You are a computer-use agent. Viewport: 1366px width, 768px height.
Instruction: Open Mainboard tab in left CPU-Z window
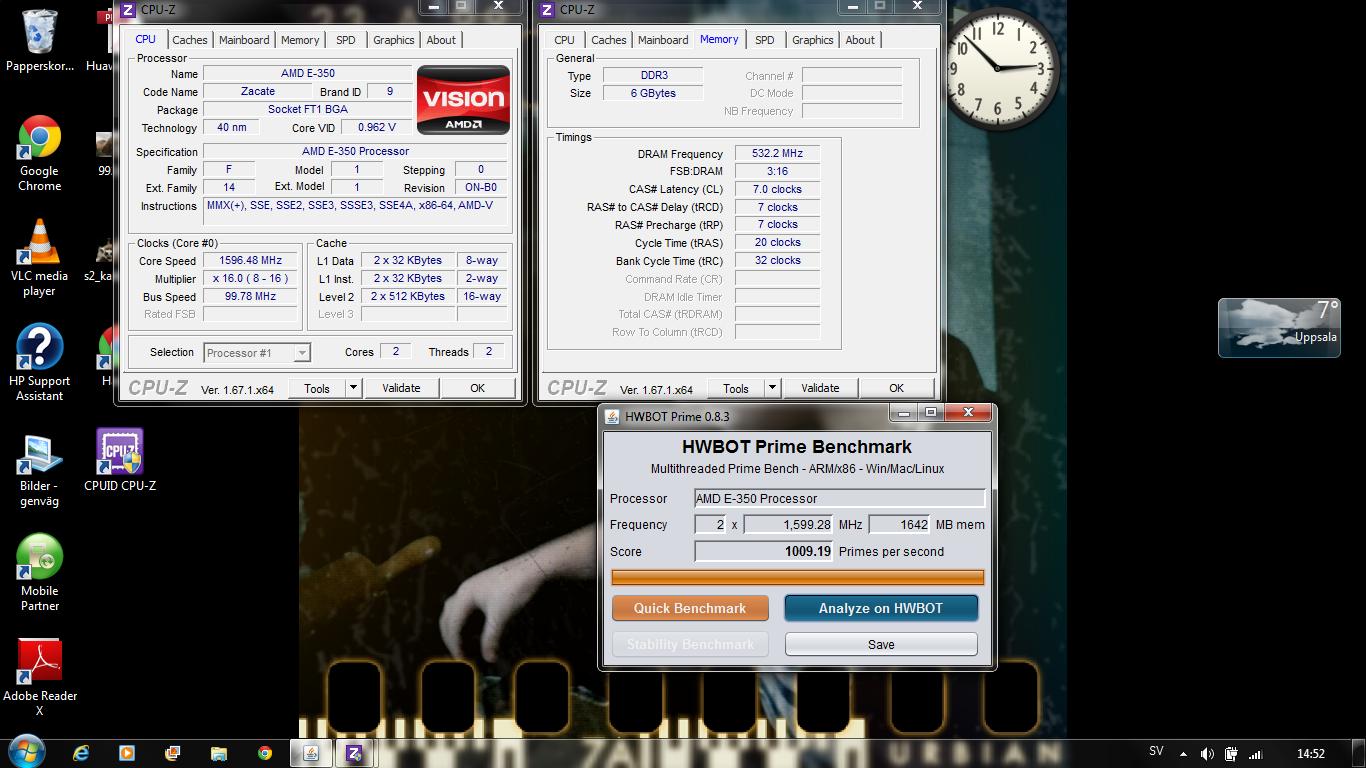(244, 40)
